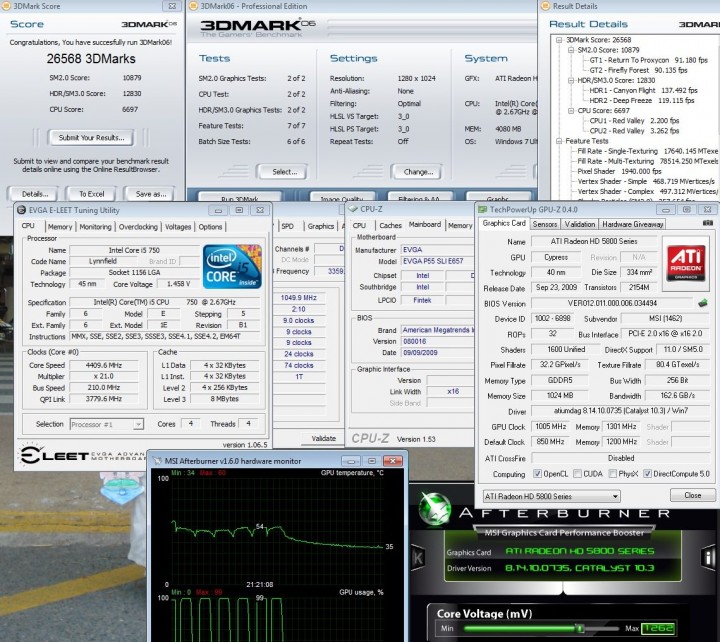Close the MSI Afterburner hardware monitor

(x=393, y=461)
